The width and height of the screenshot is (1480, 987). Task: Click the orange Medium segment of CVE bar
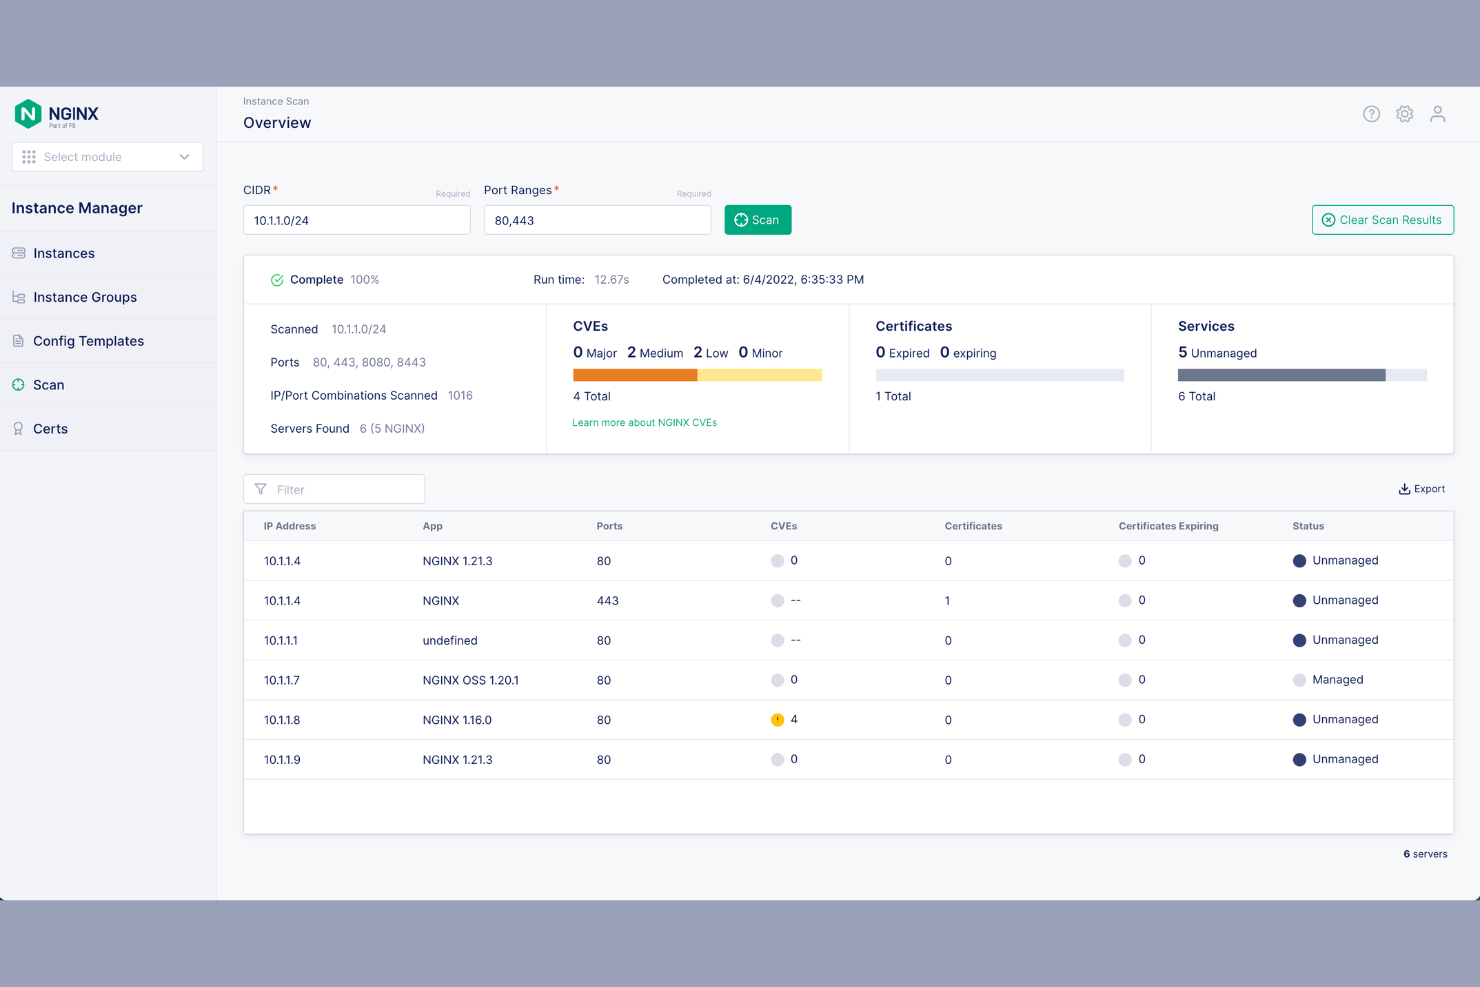pyautogui.click(x=635, y=375)
